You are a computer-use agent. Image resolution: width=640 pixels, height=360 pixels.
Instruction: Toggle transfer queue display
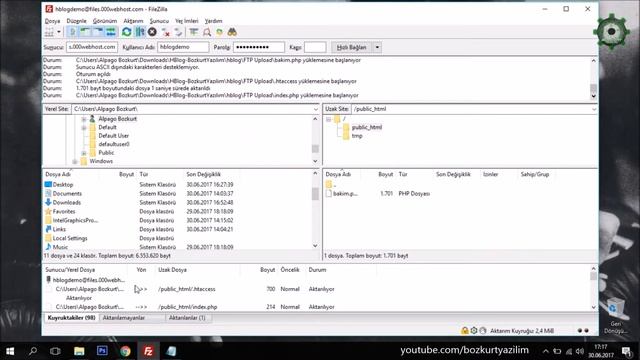click(x=111, y=32)
